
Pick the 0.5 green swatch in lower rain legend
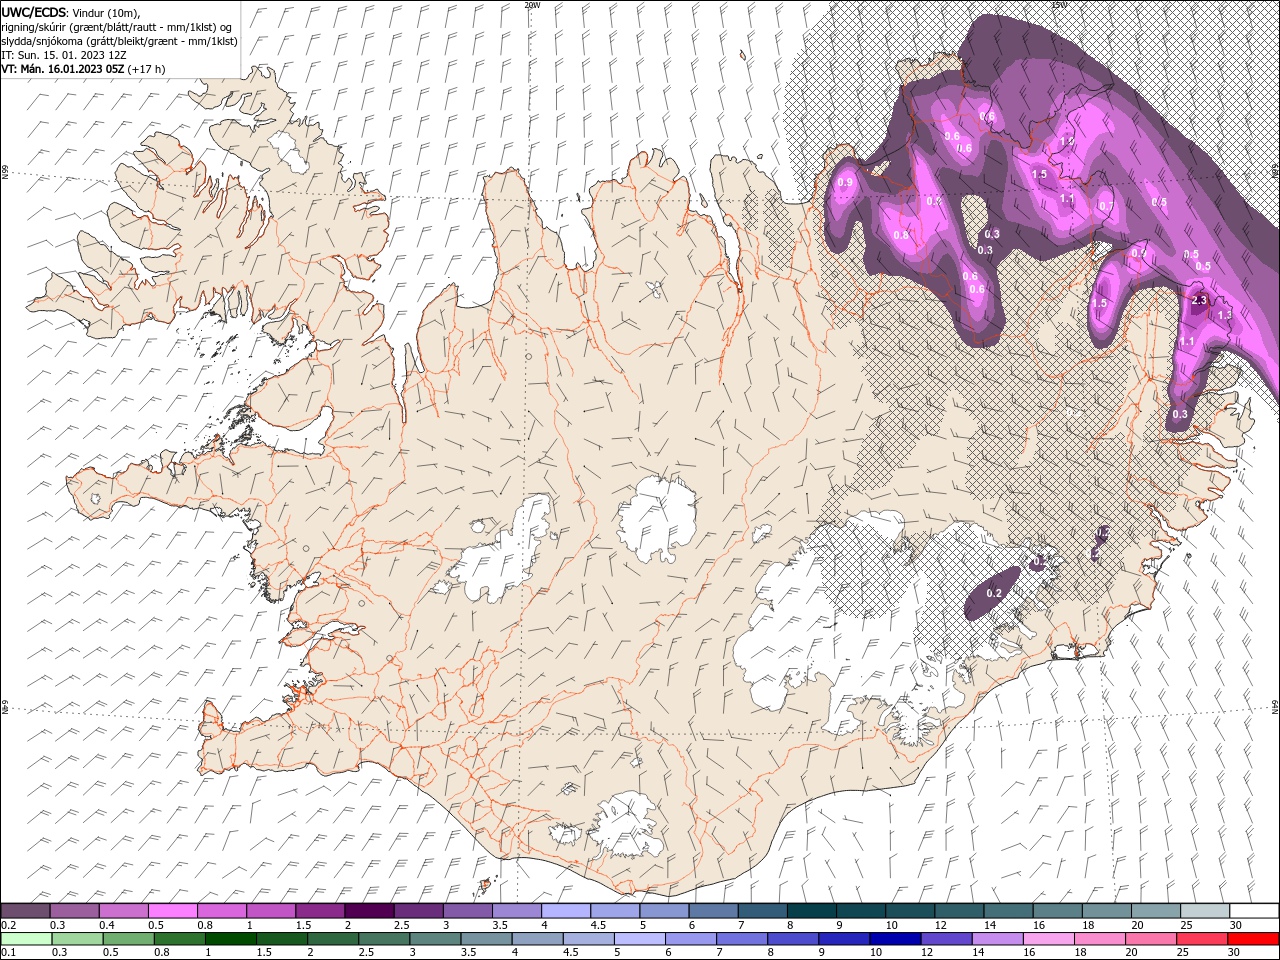coord(129,938)
